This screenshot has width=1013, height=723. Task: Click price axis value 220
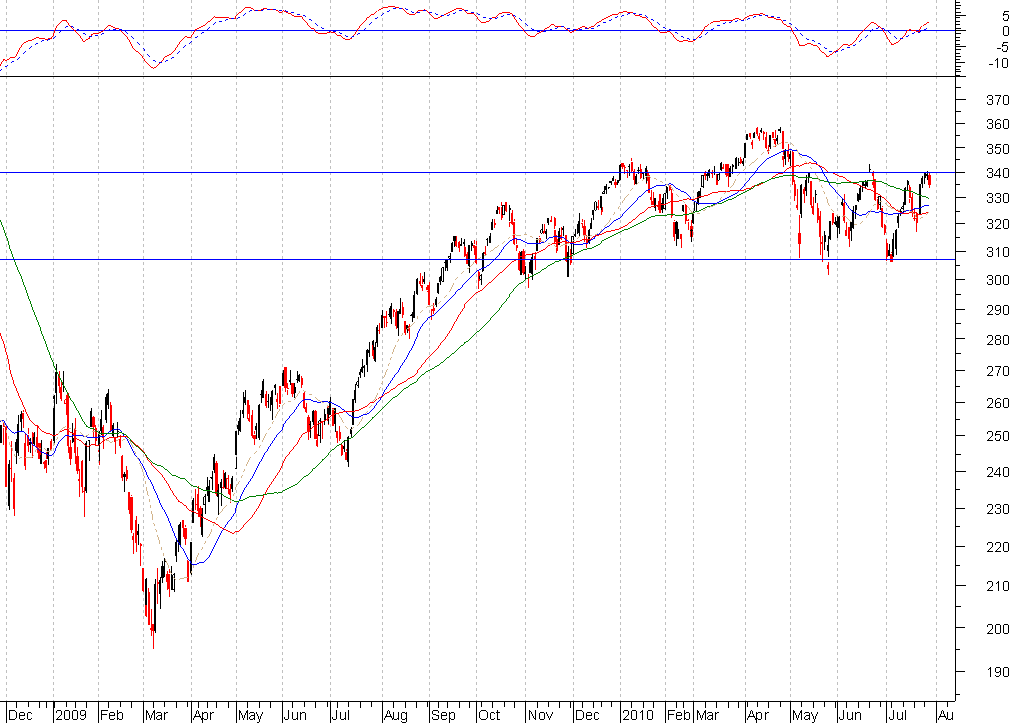997,547
